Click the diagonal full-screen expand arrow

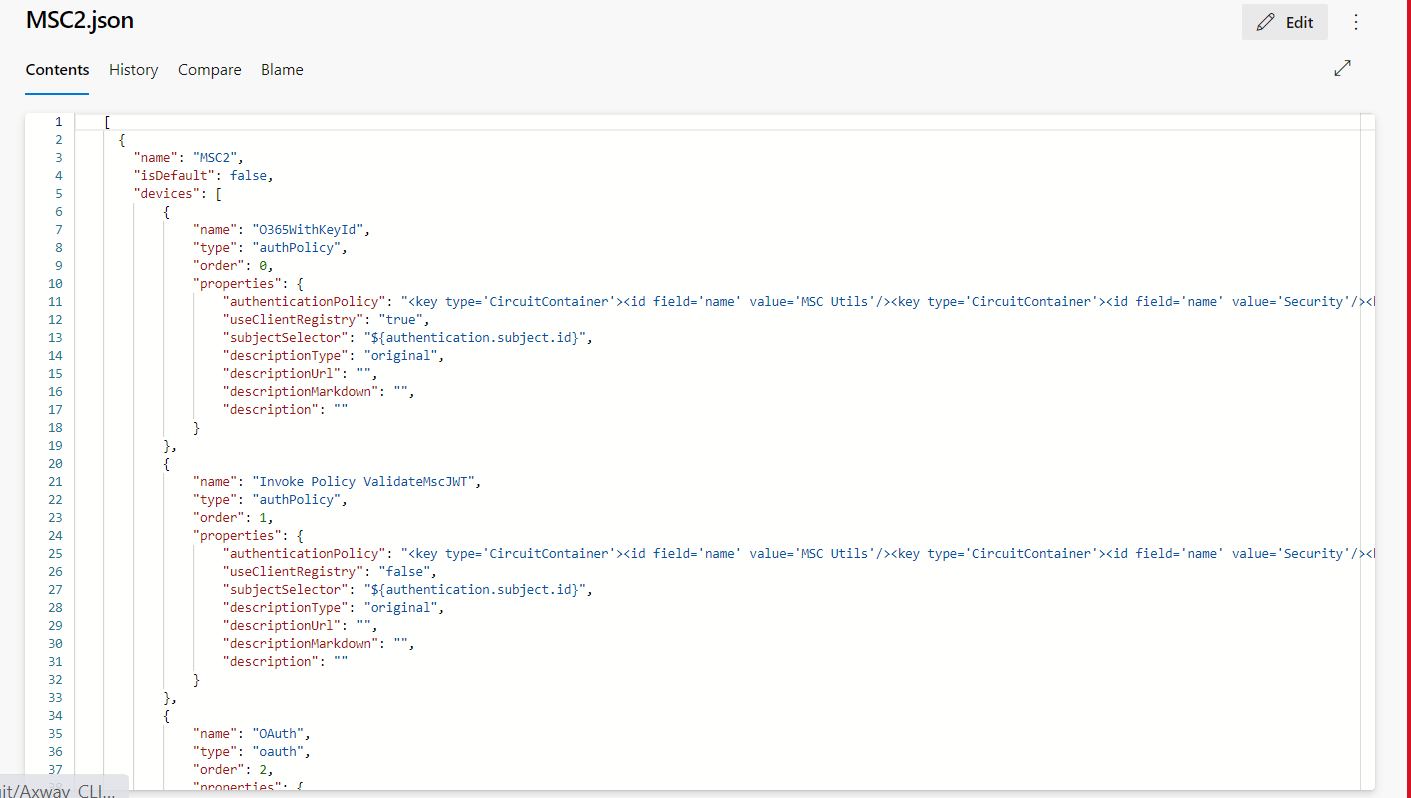(x=1342, y=68)
